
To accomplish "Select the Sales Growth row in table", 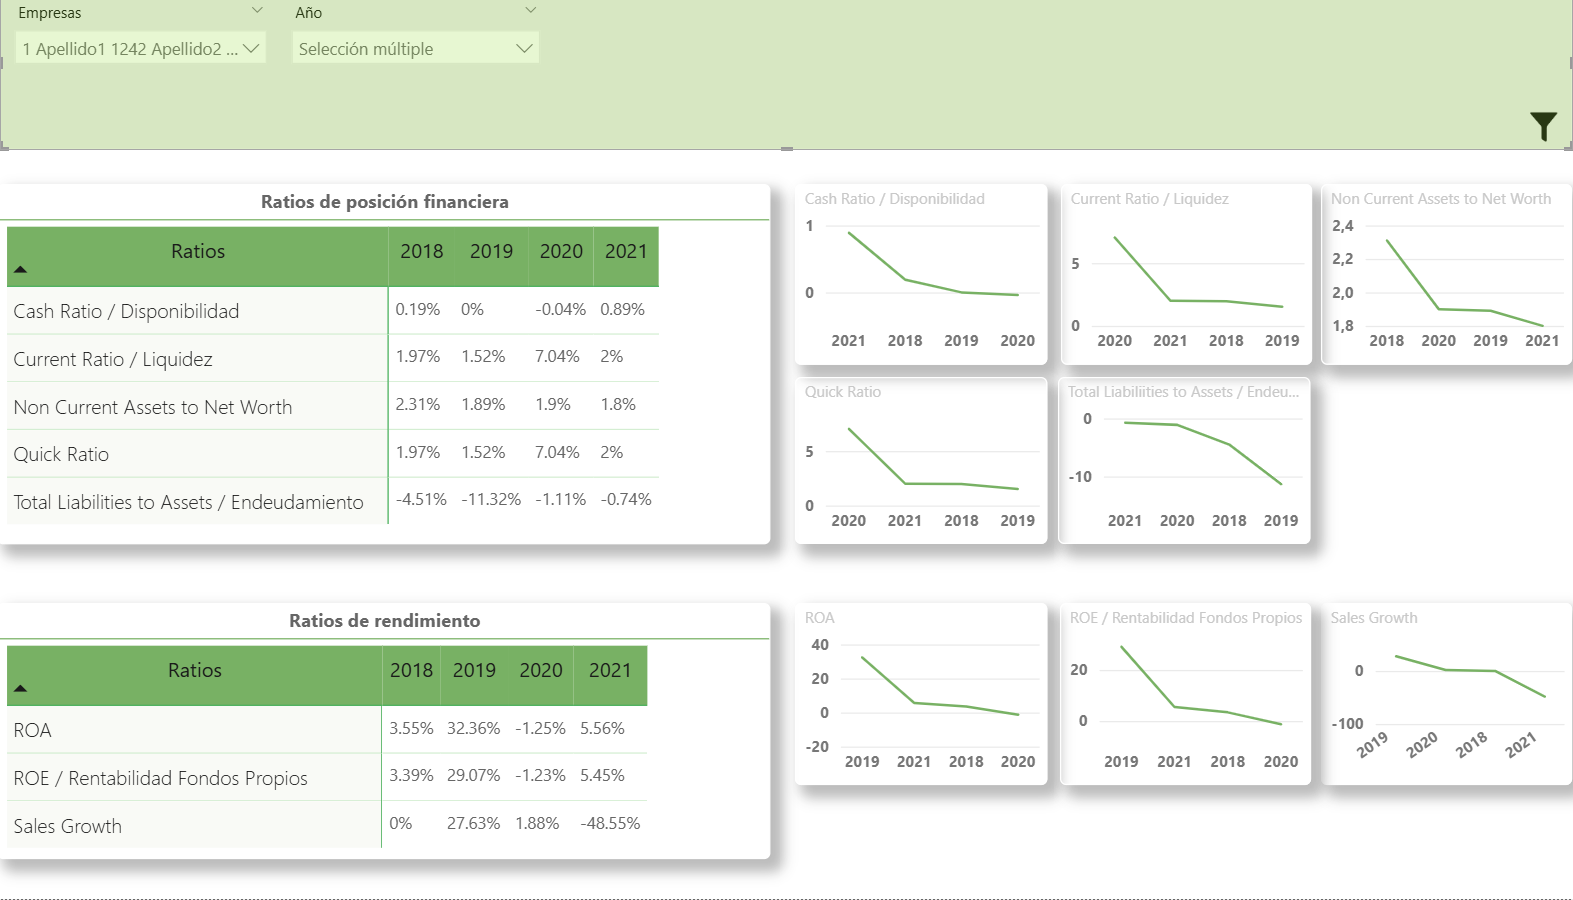I will 68,826.
